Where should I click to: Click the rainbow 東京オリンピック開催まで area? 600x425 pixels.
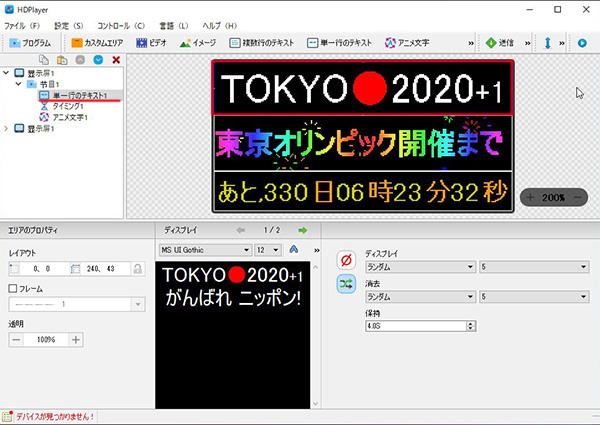[362, 143]
